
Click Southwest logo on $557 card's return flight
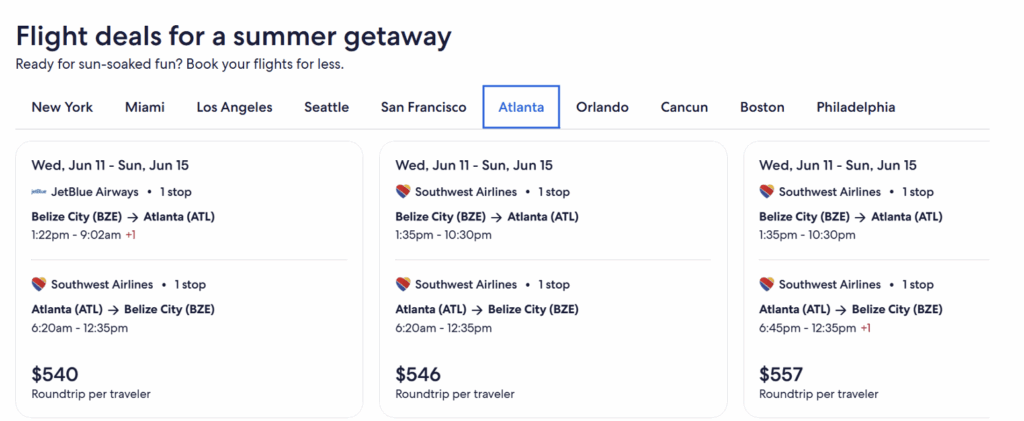tap(767, 285)
